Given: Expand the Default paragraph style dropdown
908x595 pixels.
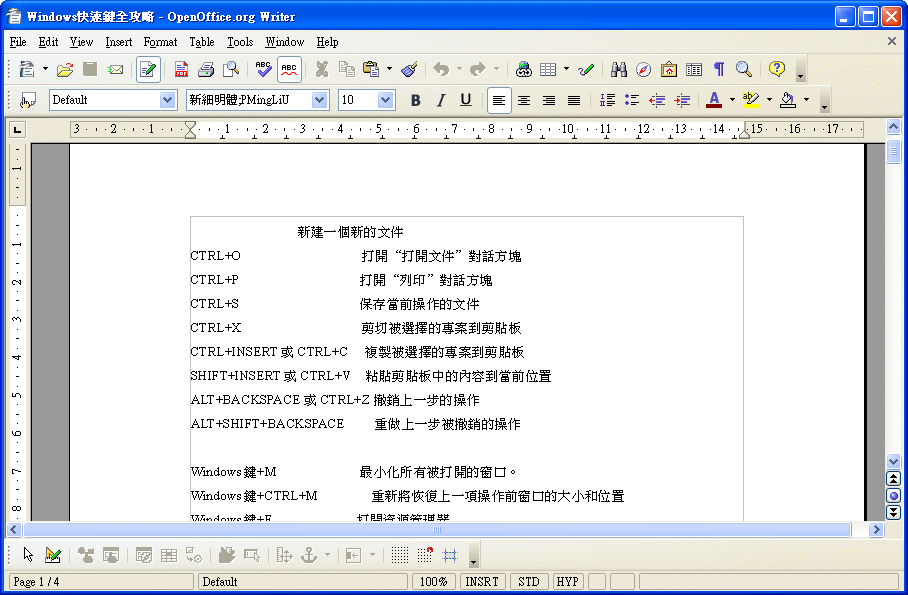Looking at the screenshot, I should point(167,100).
